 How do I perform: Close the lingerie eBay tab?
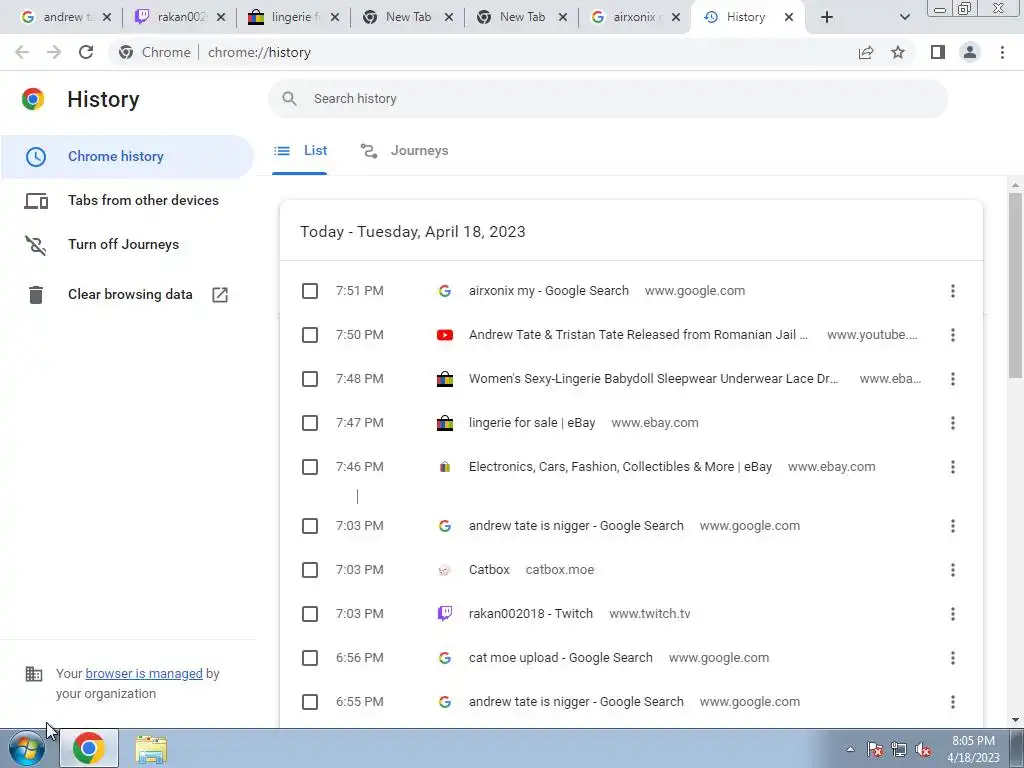coord(335,18)
